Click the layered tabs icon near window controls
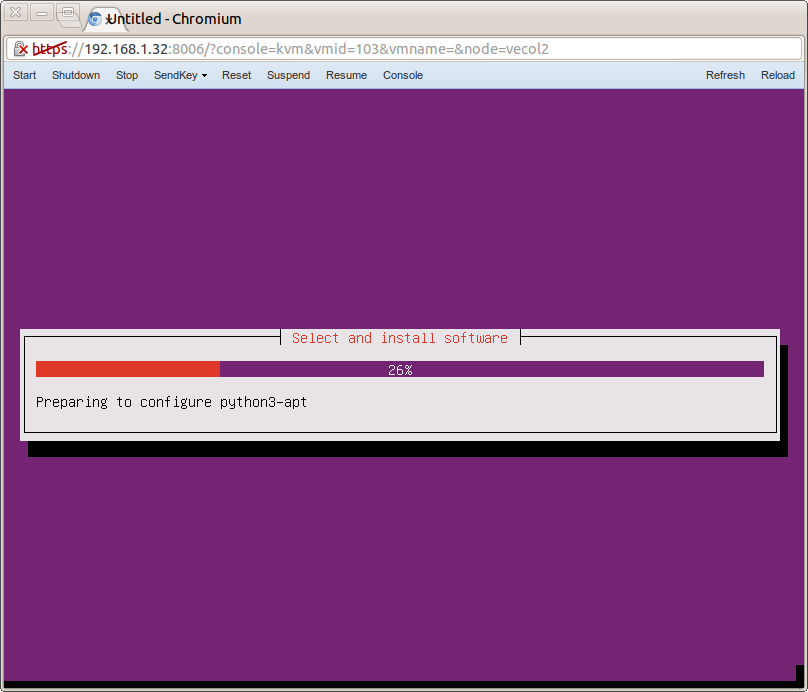The width and height of the screenshot is (808, 692). pos(68,13)
